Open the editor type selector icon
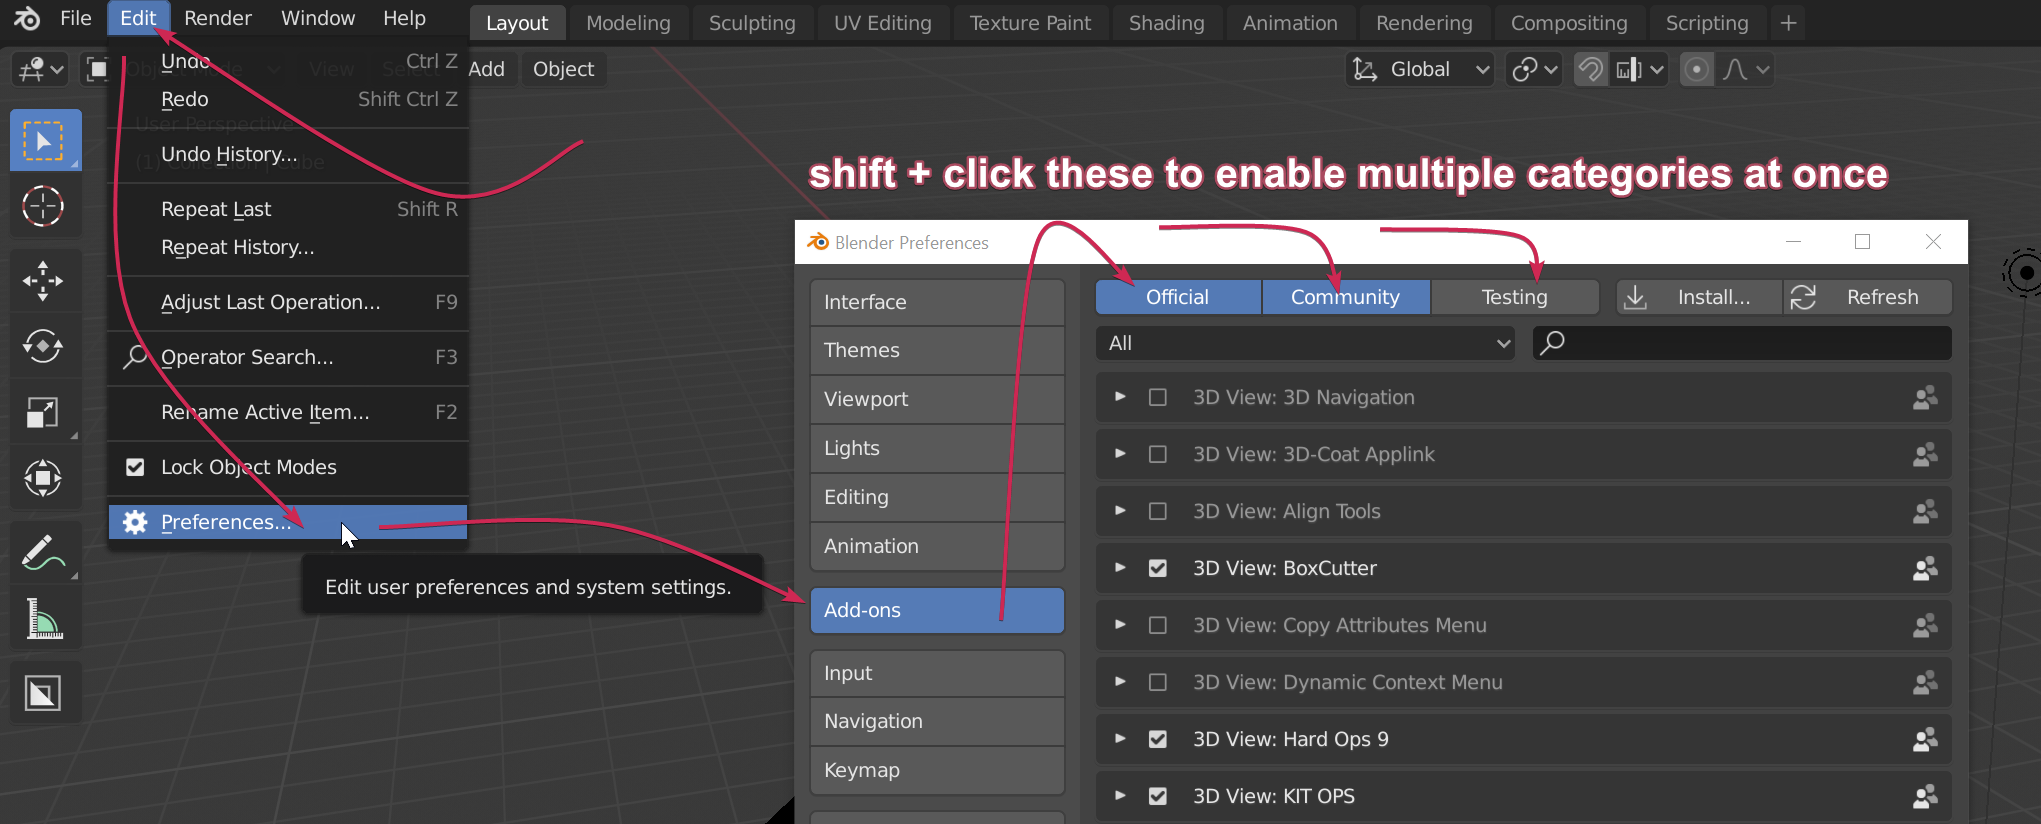Screen dimensions: 2041x824 pos(41,69)
